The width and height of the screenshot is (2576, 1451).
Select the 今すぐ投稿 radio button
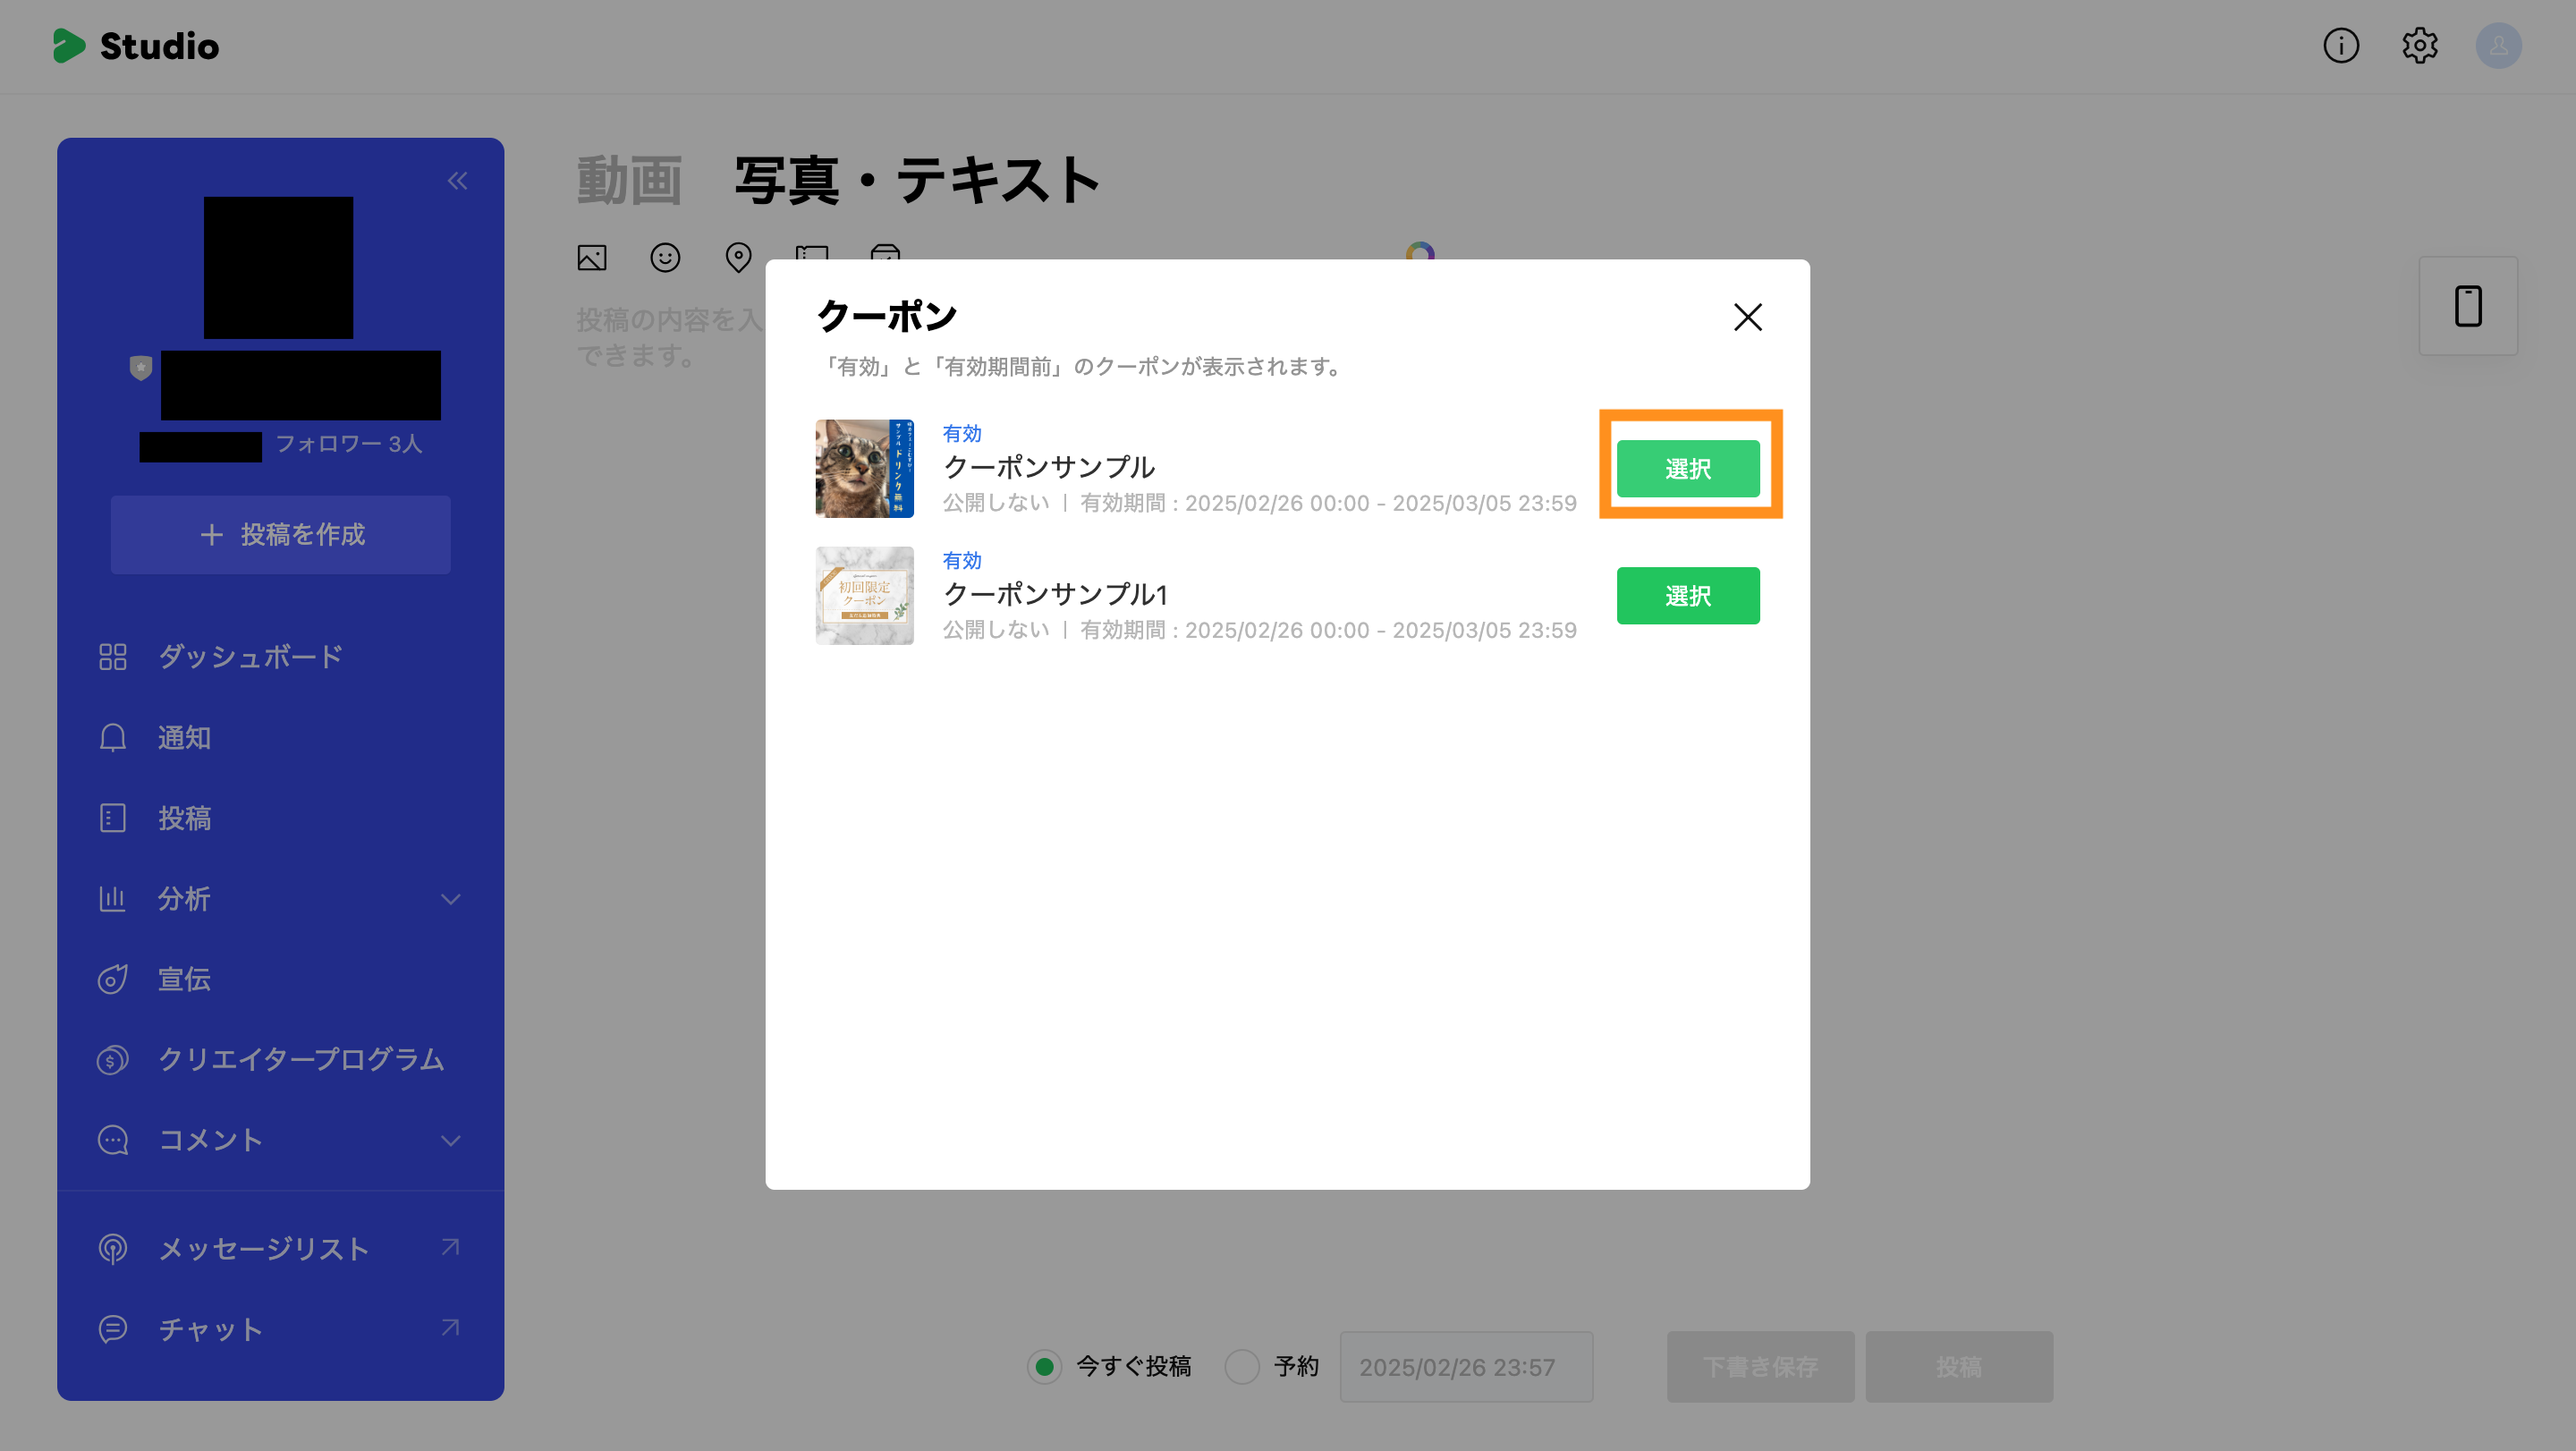(x=1044, y=1366)
